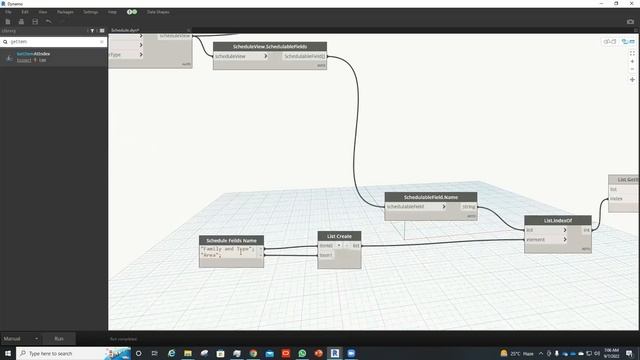
Task: Click the Save toolbar icon
Action: 35,22
